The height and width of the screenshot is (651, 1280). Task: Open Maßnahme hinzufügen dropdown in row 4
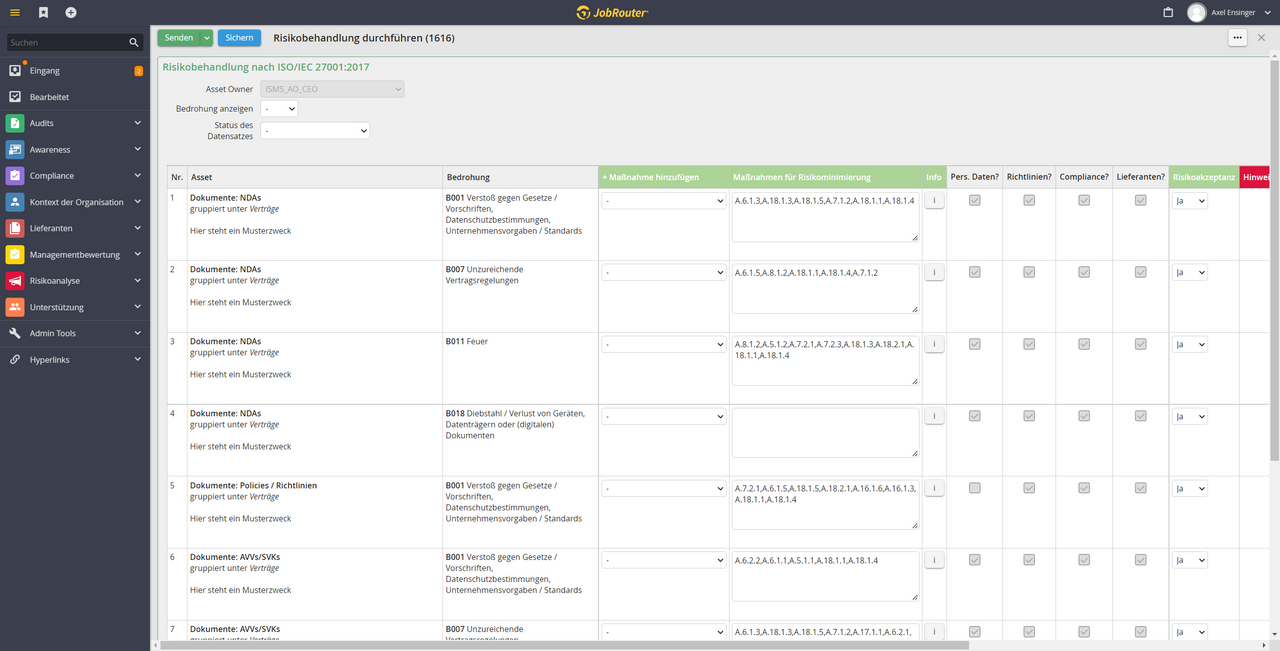[x=664, y=417]
